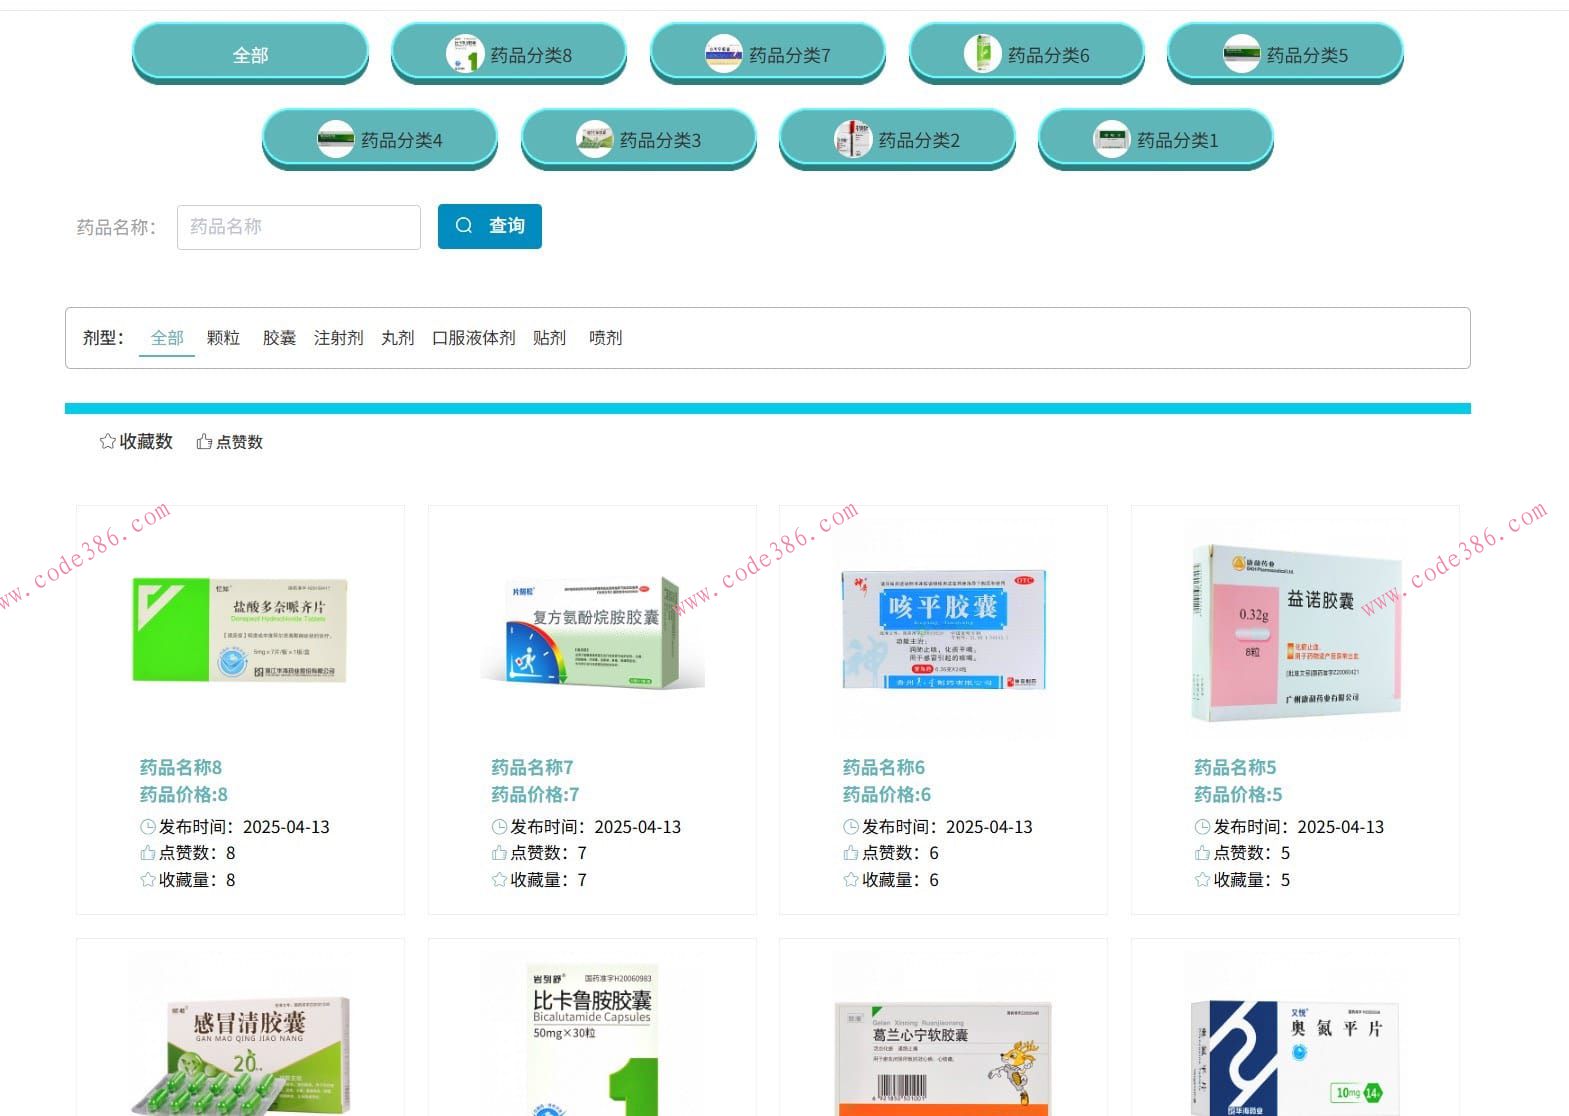Filter by 喷剂 dosage form

tap(606, 338)
